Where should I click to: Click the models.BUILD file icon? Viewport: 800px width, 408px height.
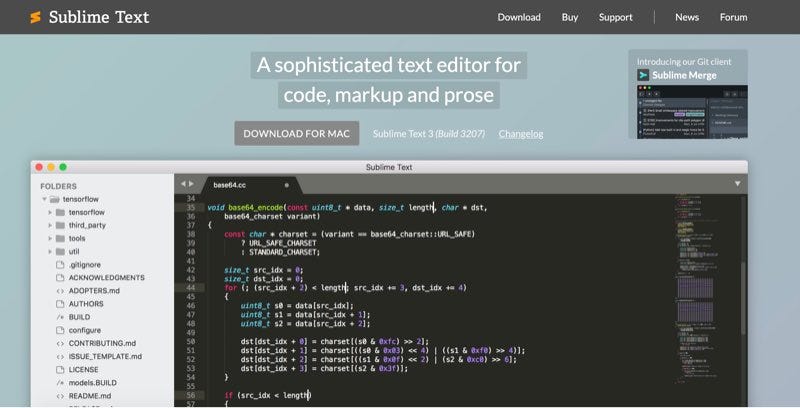60,383
